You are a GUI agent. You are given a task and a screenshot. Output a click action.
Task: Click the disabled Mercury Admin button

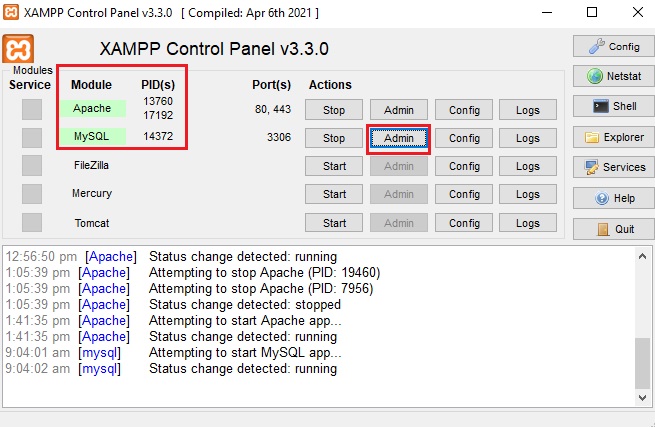click(399, 194)
